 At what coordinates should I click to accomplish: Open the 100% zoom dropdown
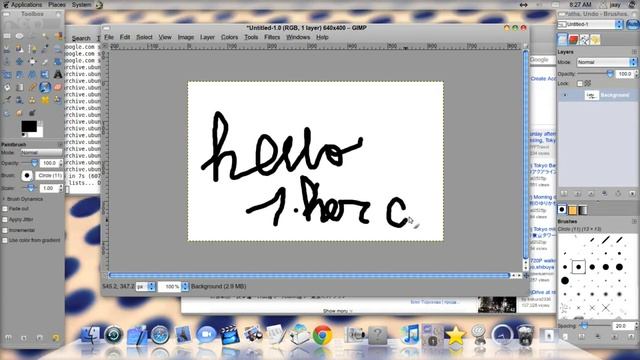click(173, 287)
